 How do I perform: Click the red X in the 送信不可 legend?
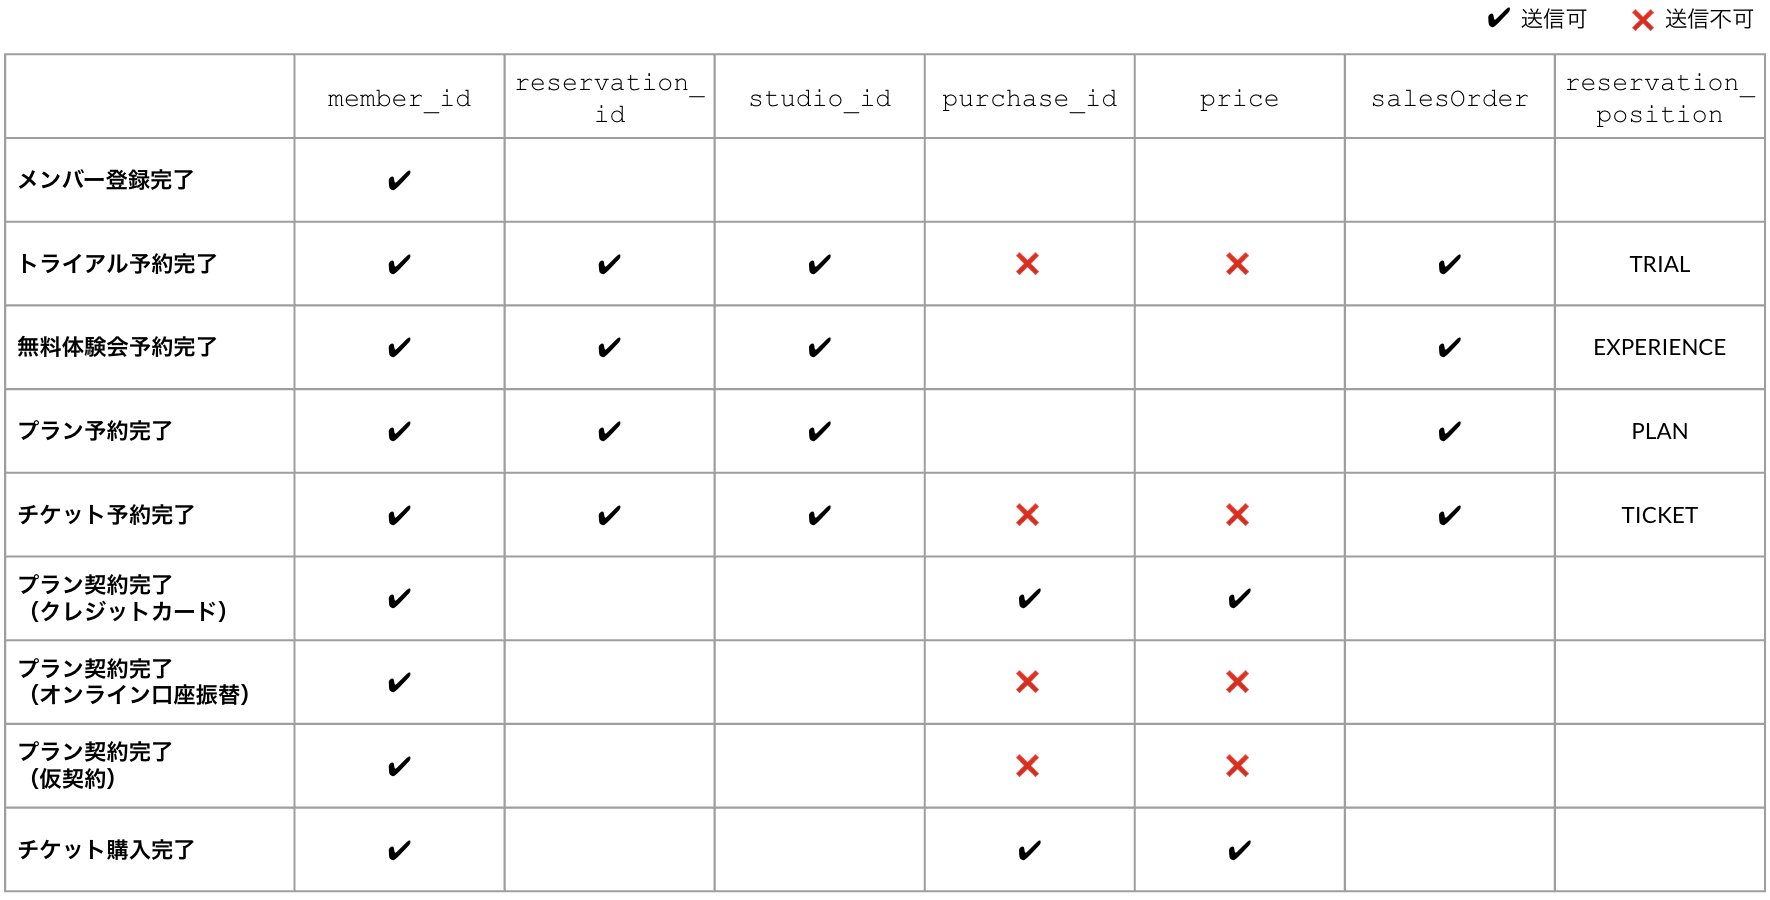coord(1642,20)
